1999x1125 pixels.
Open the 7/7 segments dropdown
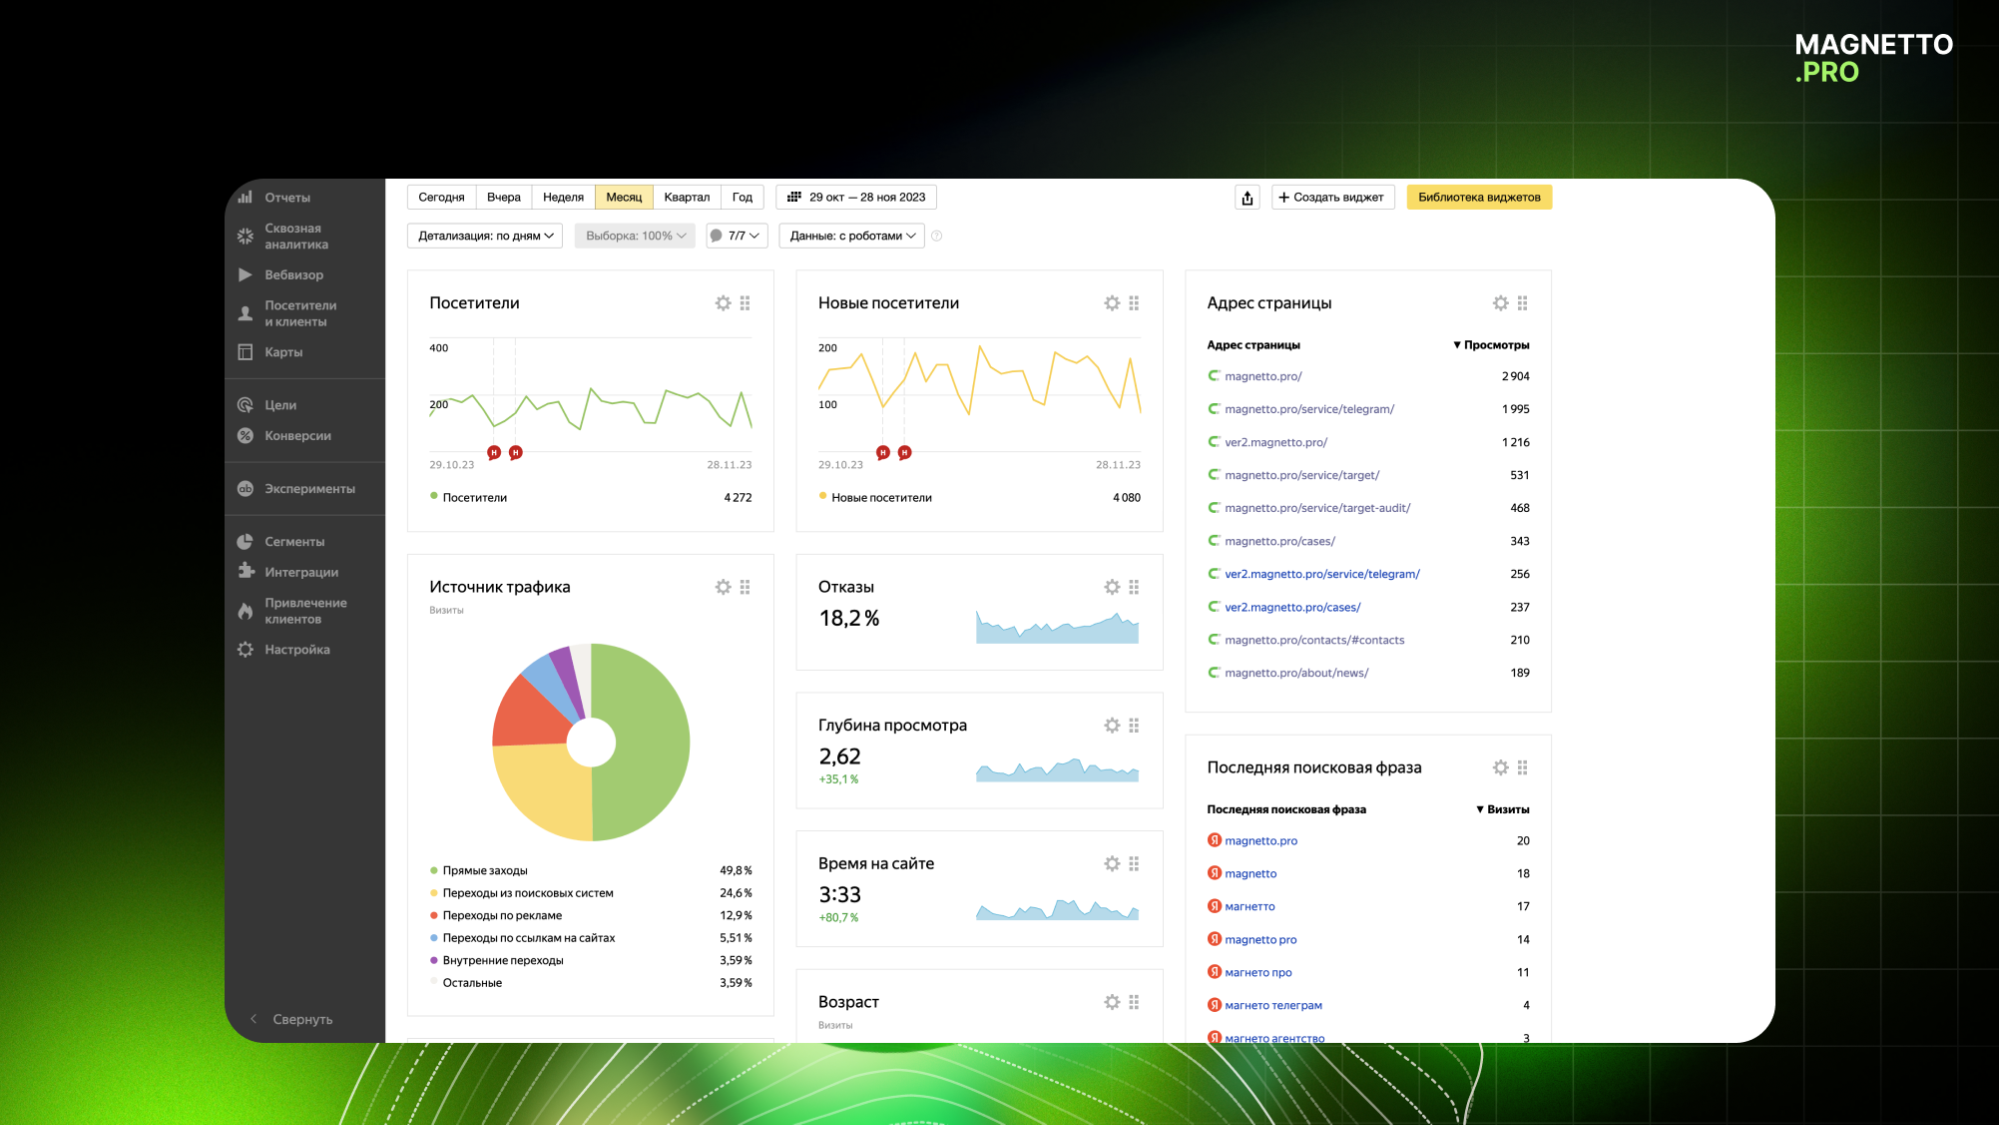(x=736, y=236)
